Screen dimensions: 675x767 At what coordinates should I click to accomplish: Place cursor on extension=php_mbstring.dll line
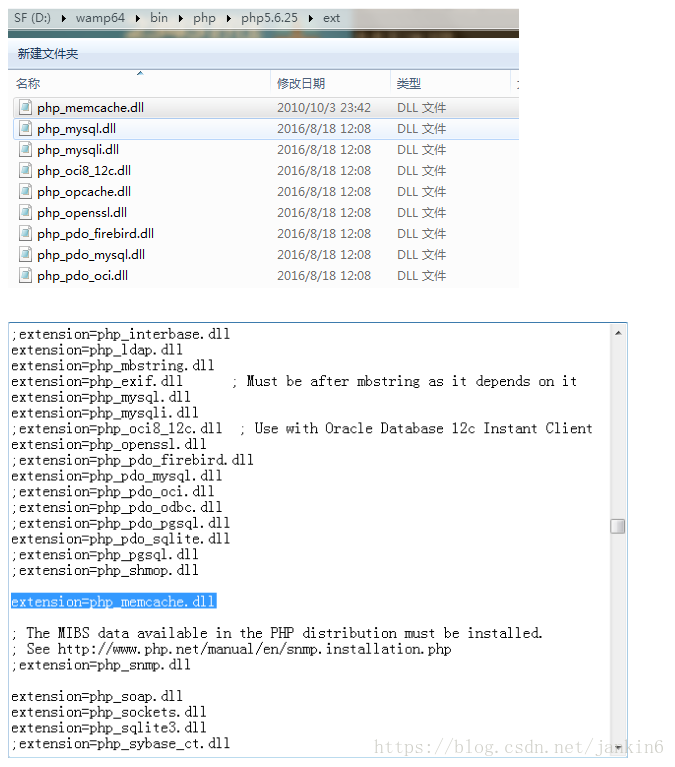(112, 366)
